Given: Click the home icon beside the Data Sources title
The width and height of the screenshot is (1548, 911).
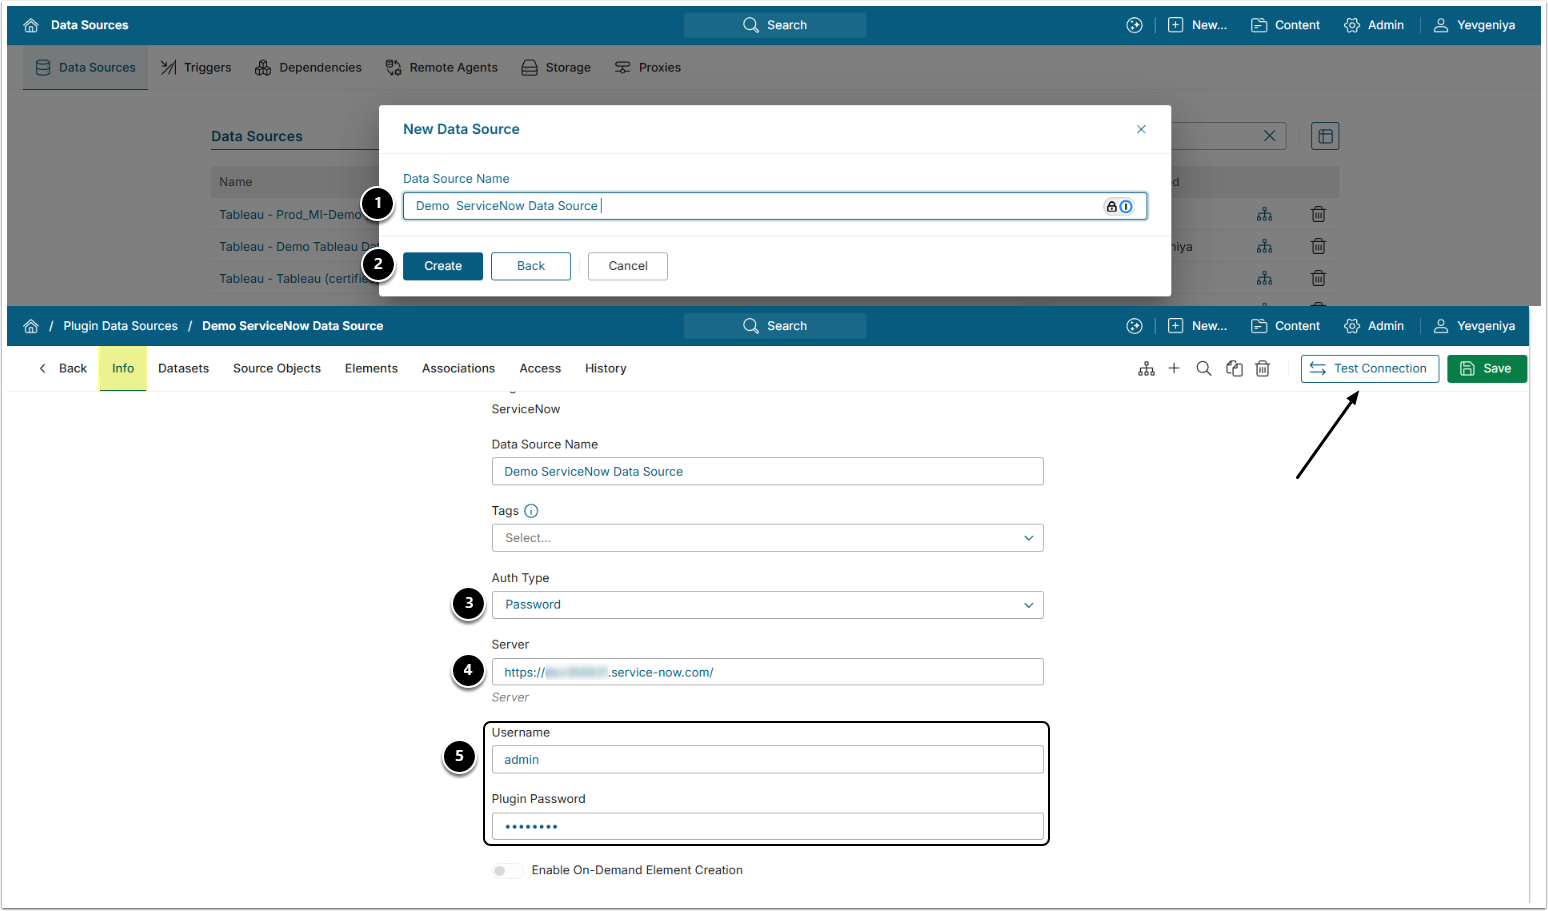Looking at the screenshot, I should tap(31, 25).
